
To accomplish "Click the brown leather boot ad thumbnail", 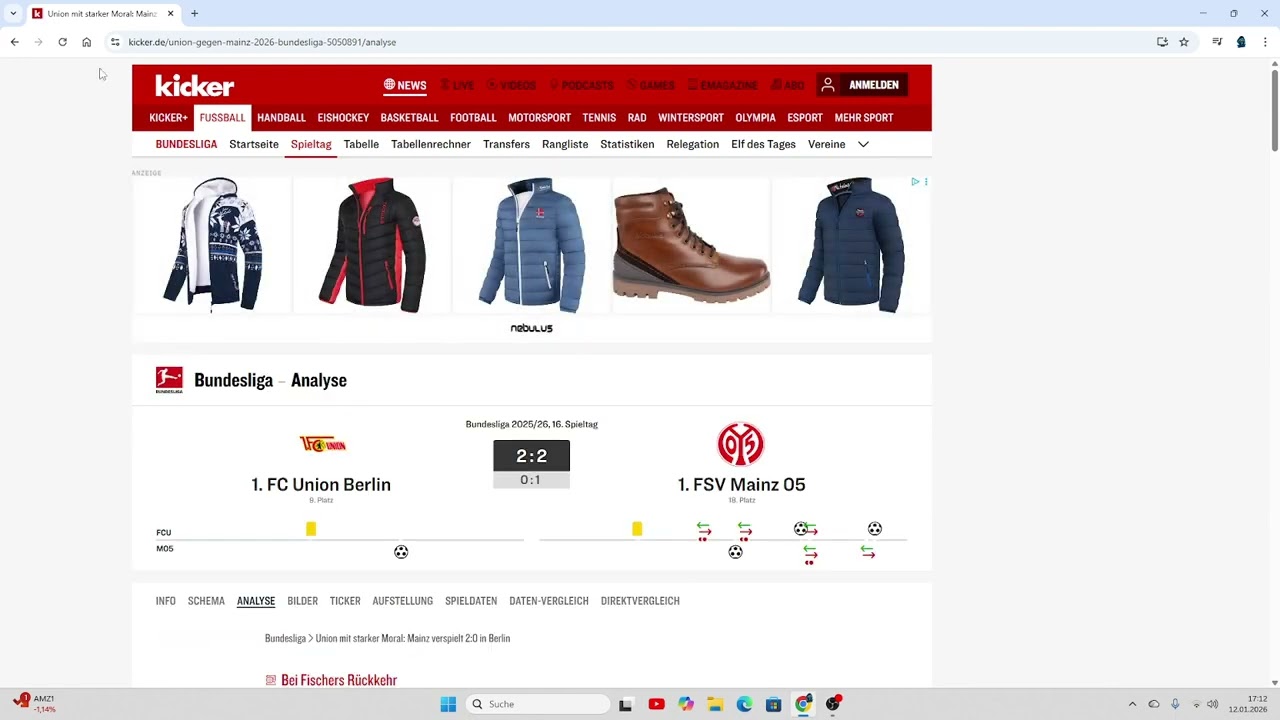I will pos(691,245).
